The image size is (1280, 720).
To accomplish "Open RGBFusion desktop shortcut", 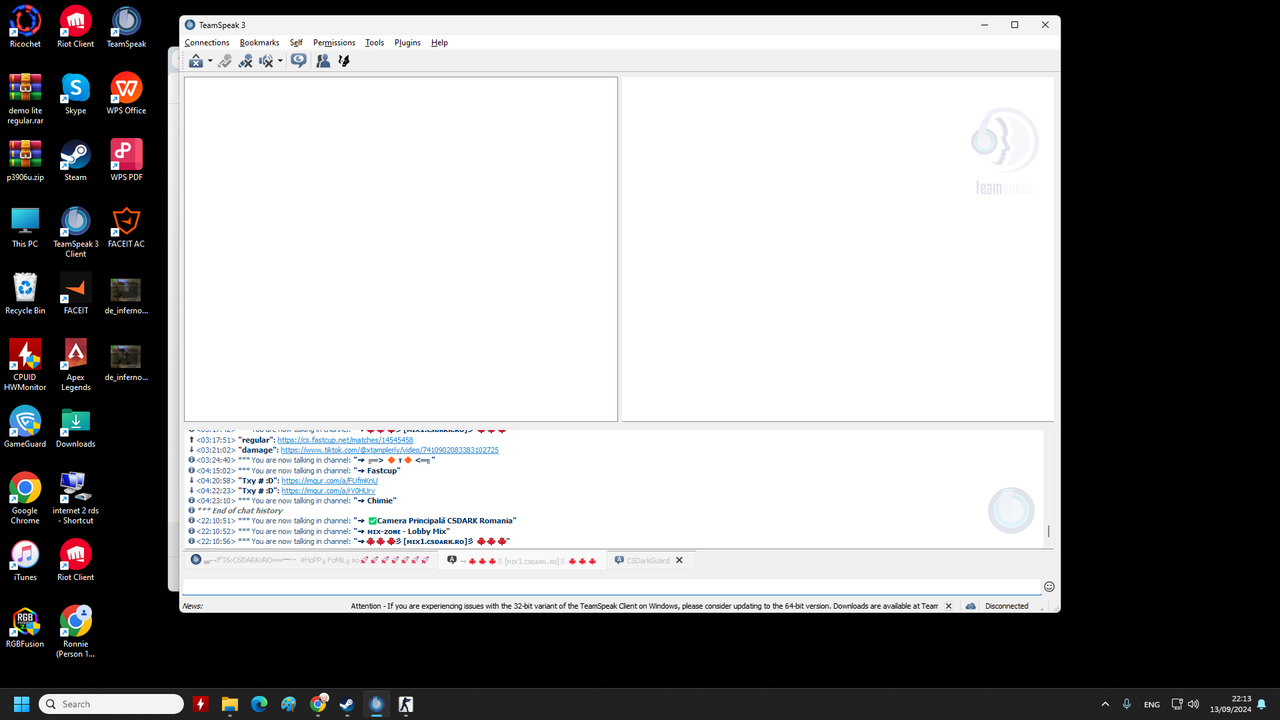I will (25, 627).
